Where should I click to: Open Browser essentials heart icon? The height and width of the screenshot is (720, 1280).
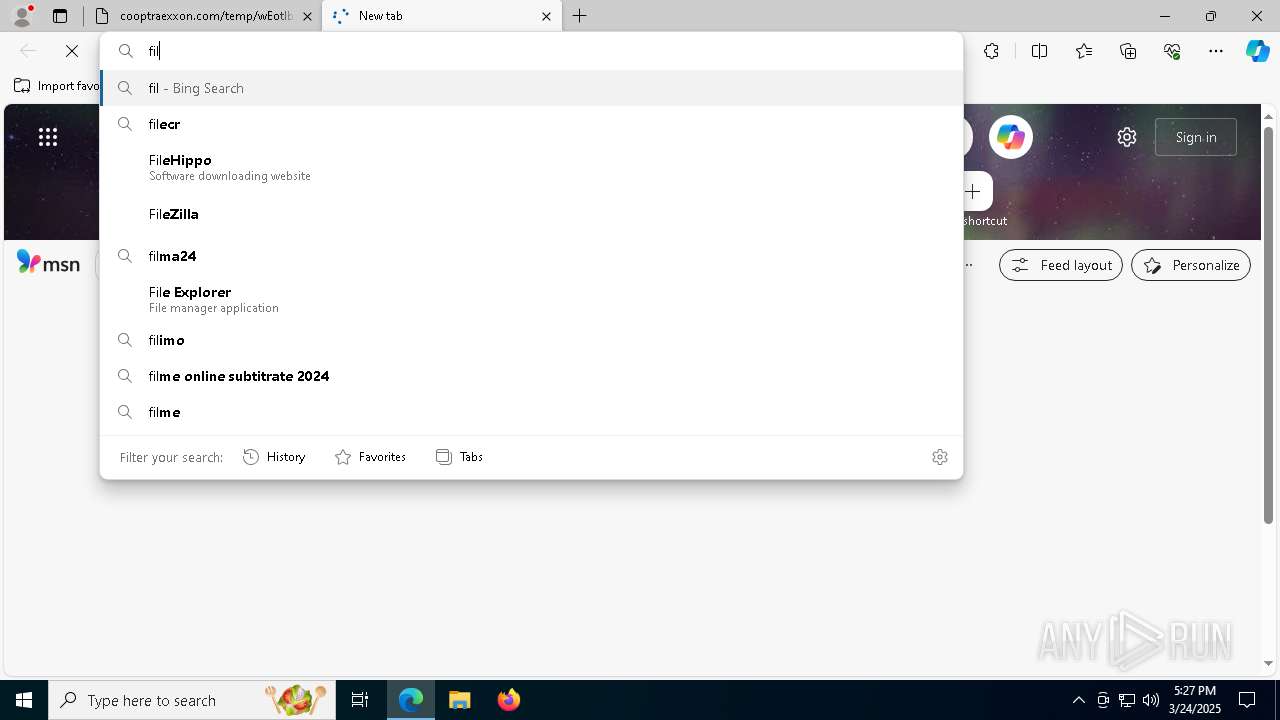click(1172, 51)
